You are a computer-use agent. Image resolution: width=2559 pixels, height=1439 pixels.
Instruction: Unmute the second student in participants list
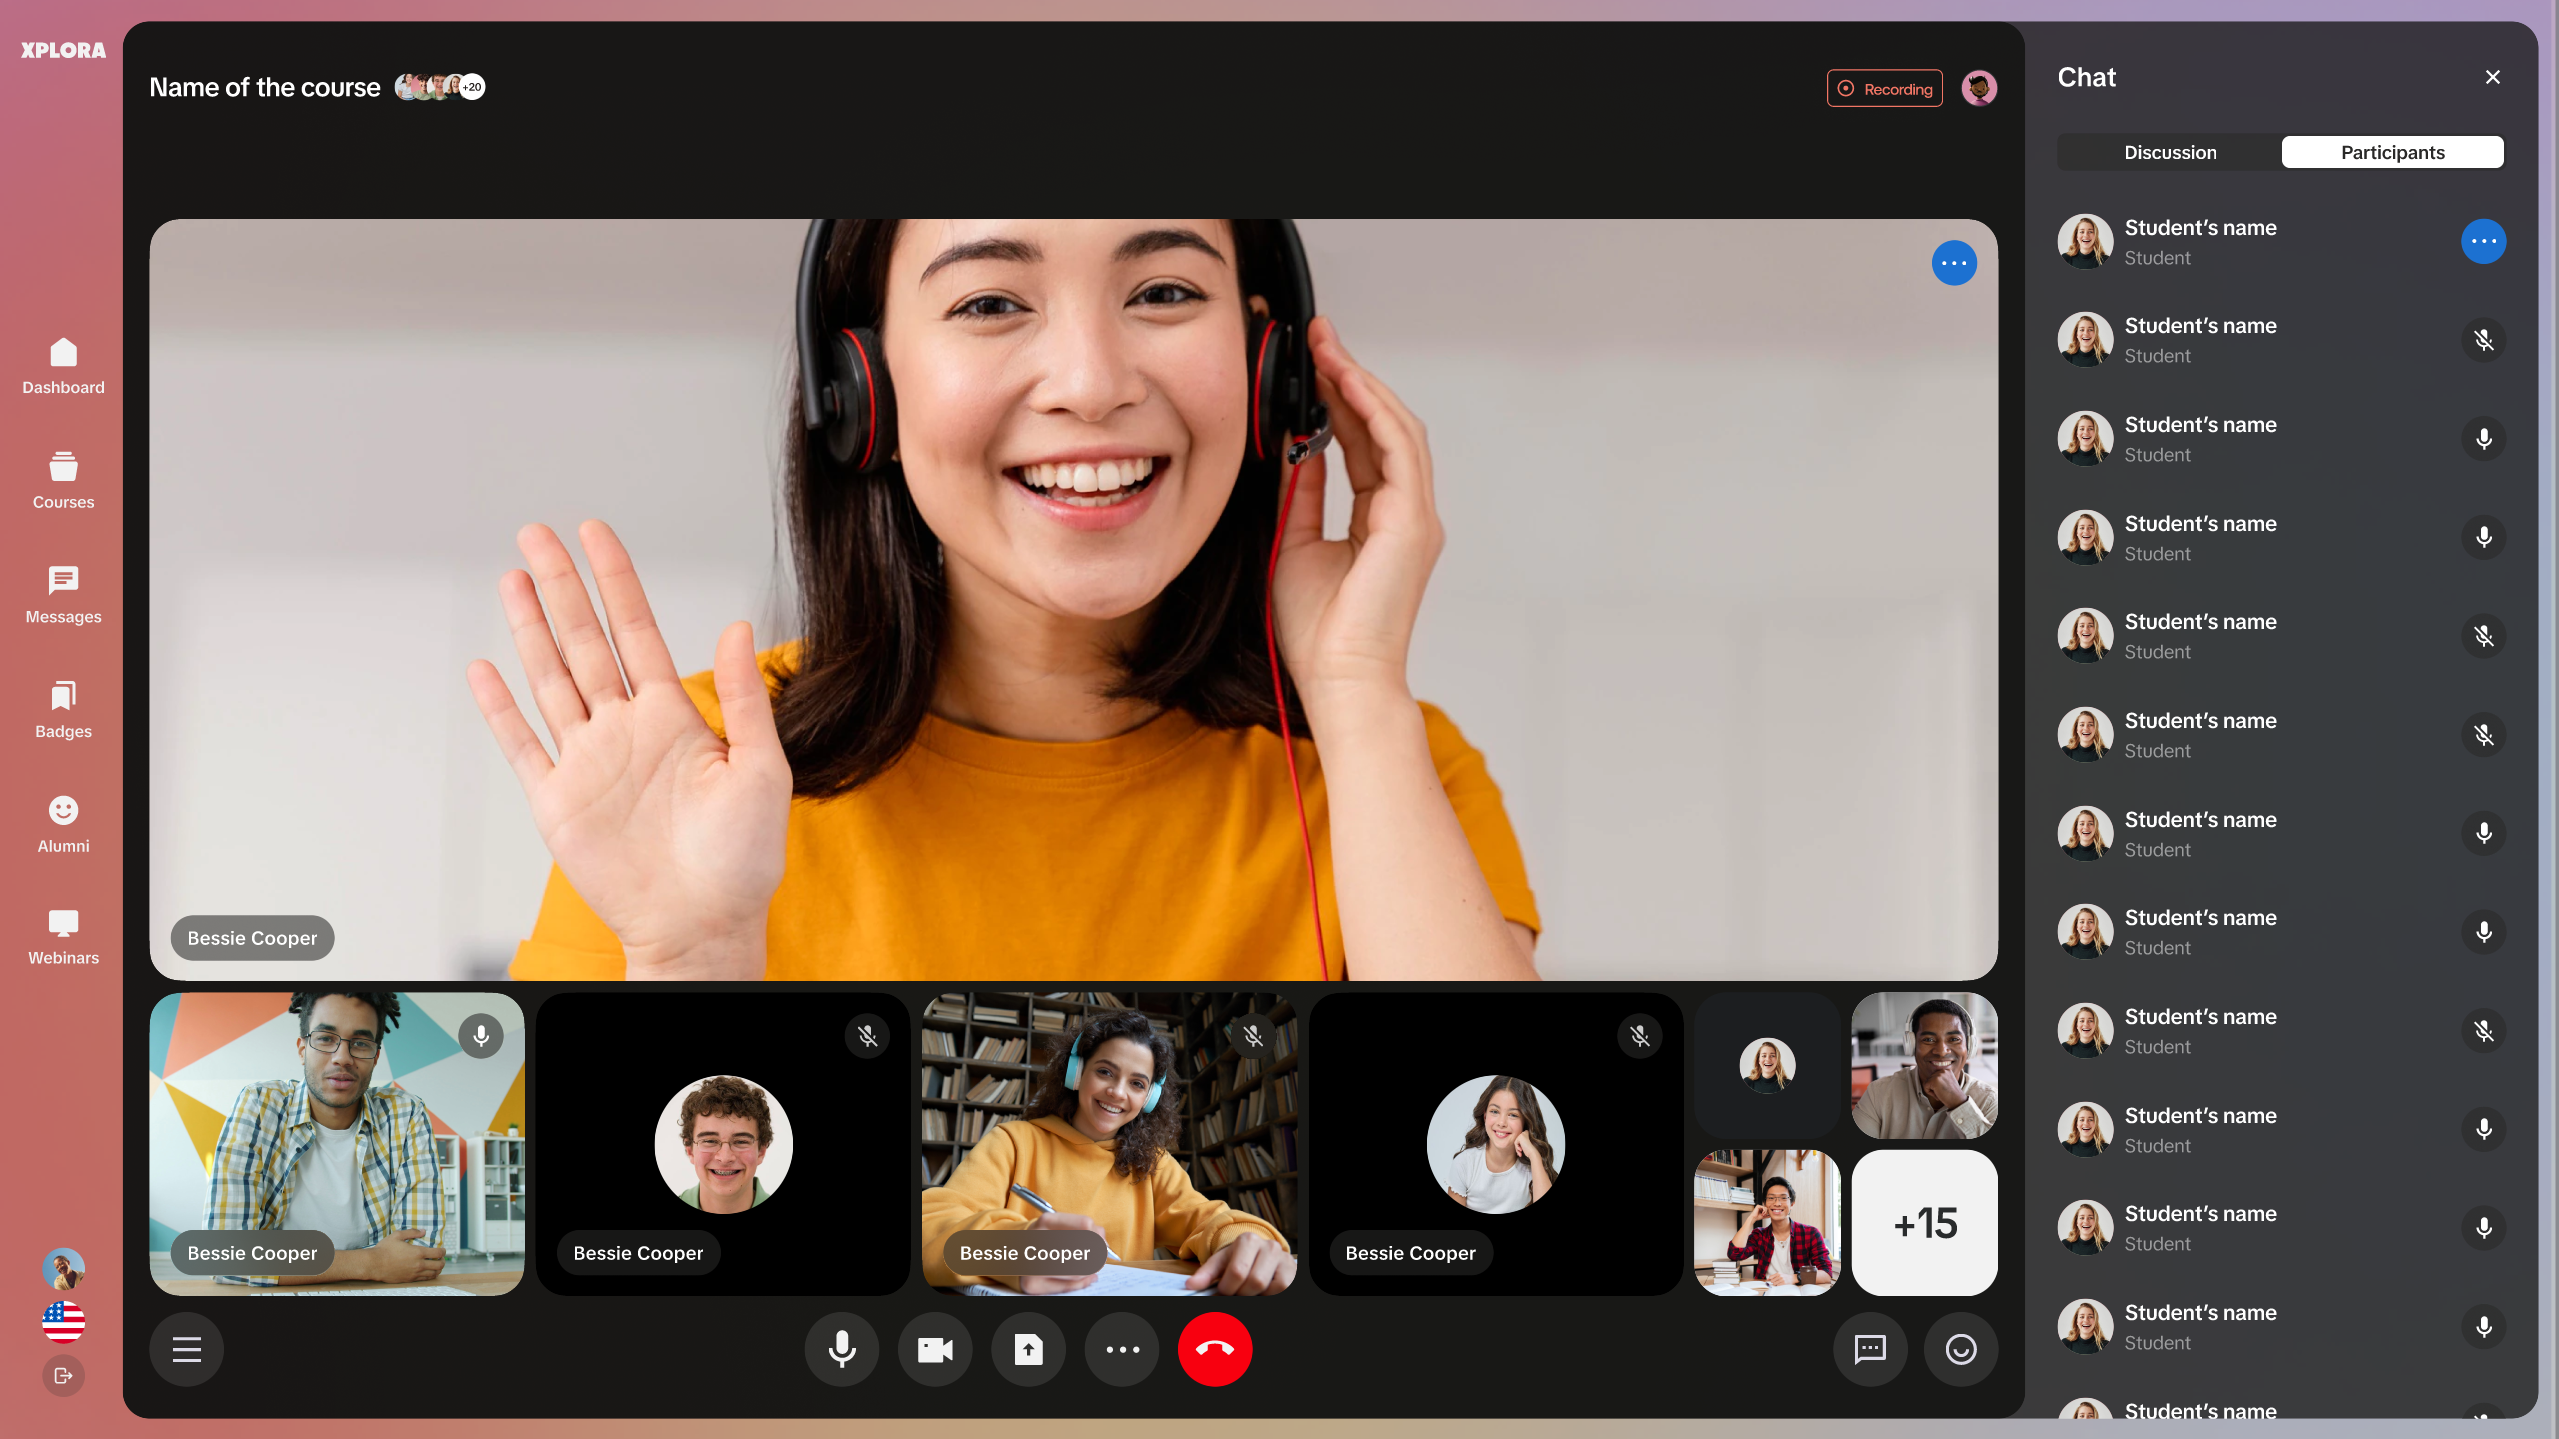[2484, 340]
